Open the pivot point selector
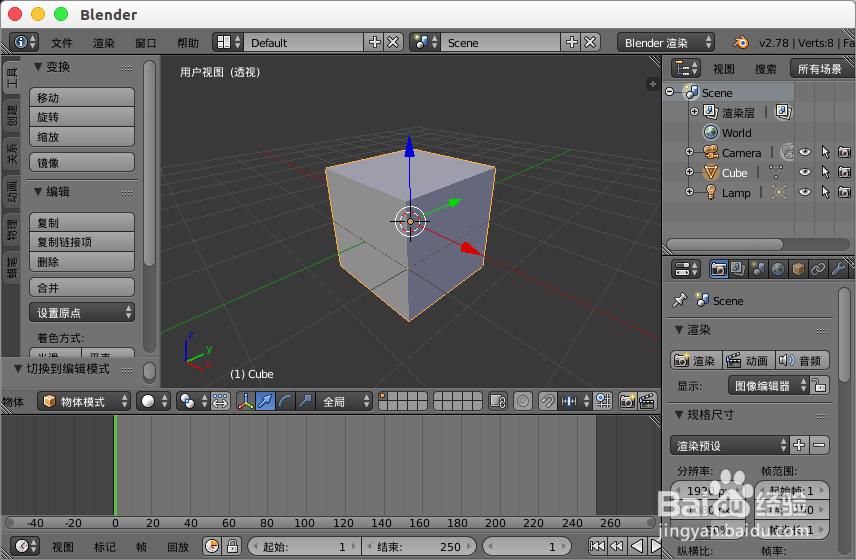Viewport: 856px width, 560px height. [193, 402]
